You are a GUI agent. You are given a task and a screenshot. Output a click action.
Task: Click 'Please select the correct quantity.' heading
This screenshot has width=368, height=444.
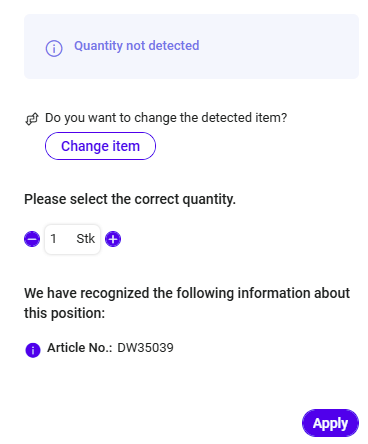(130, 199)
